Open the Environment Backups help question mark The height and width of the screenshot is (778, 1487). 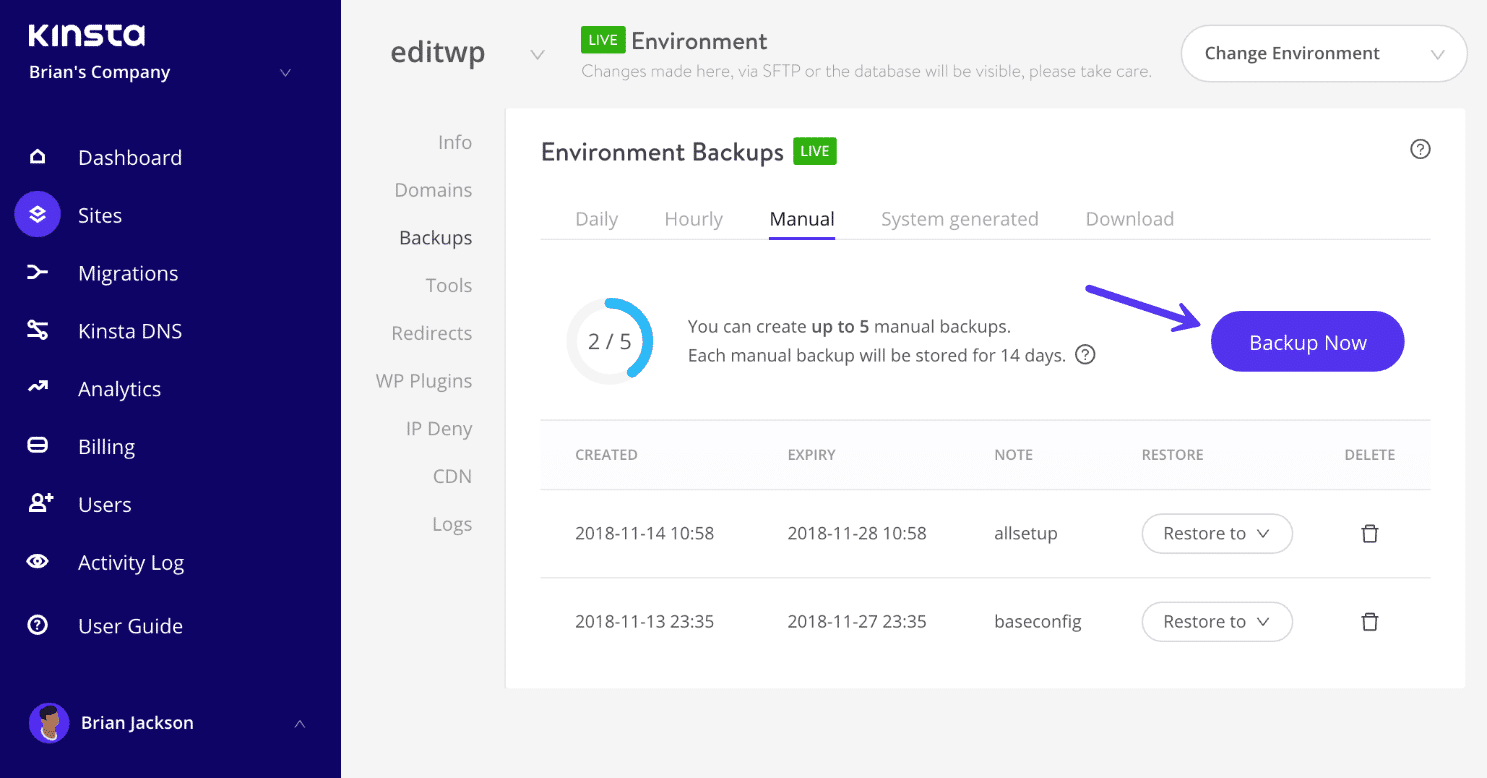pyautogui.click(x=1420, y=149)
